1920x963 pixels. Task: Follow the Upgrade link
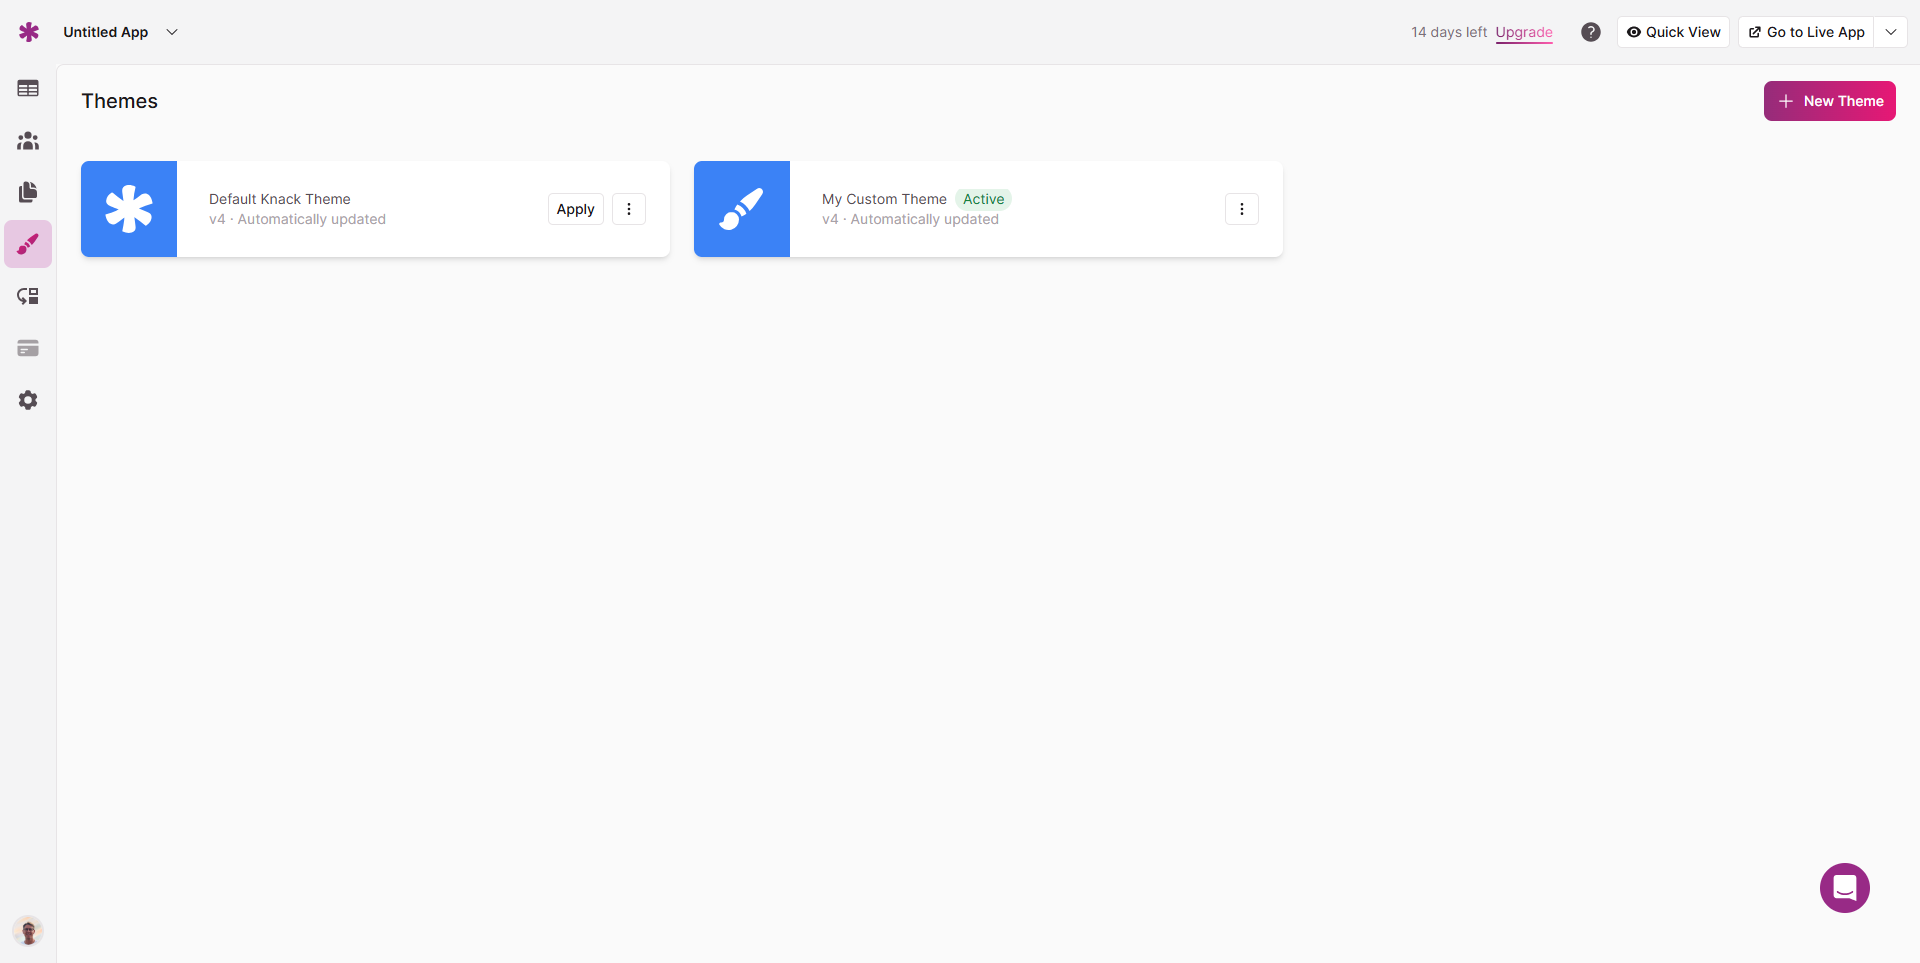(1523, 32)
